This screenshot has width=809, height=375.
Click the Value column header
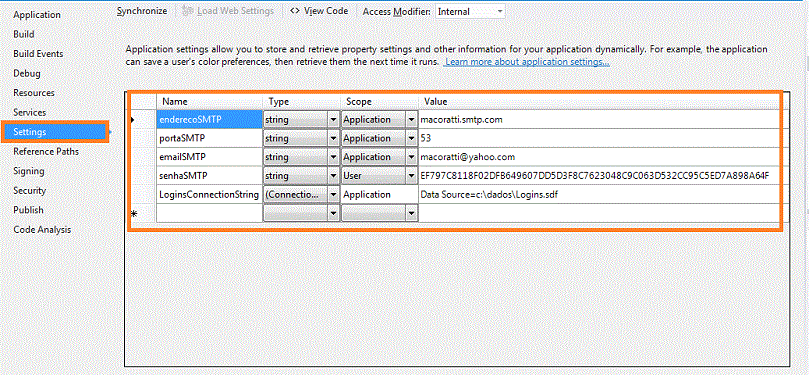(600, 102)
